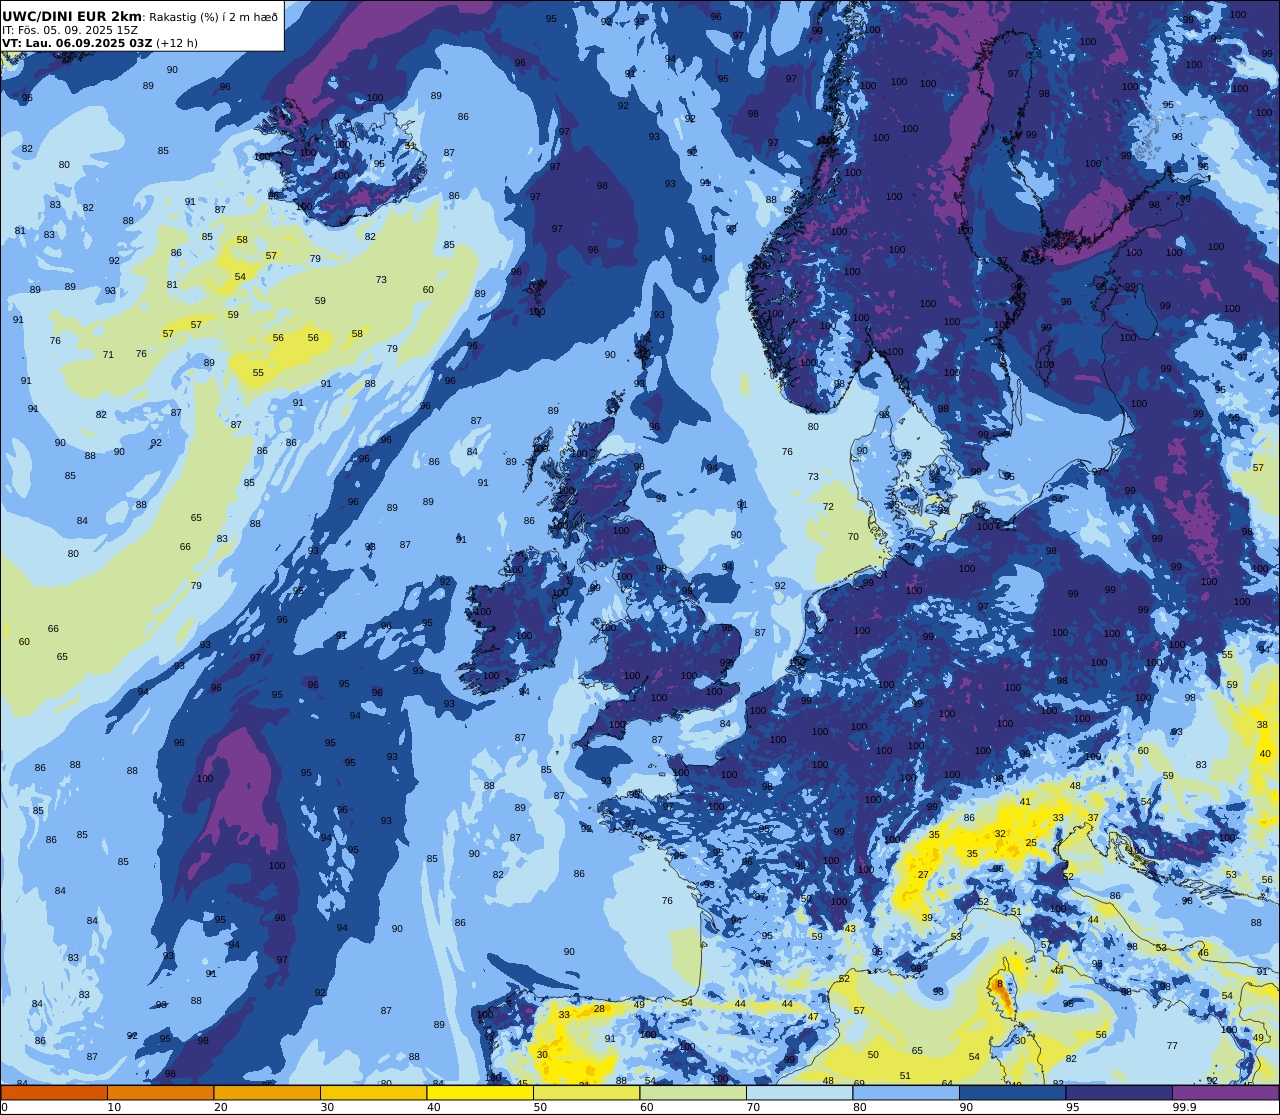
Task: Click the '95' tick label on legend bar
Action: pyautogui.click(x=1073, y=1107)
